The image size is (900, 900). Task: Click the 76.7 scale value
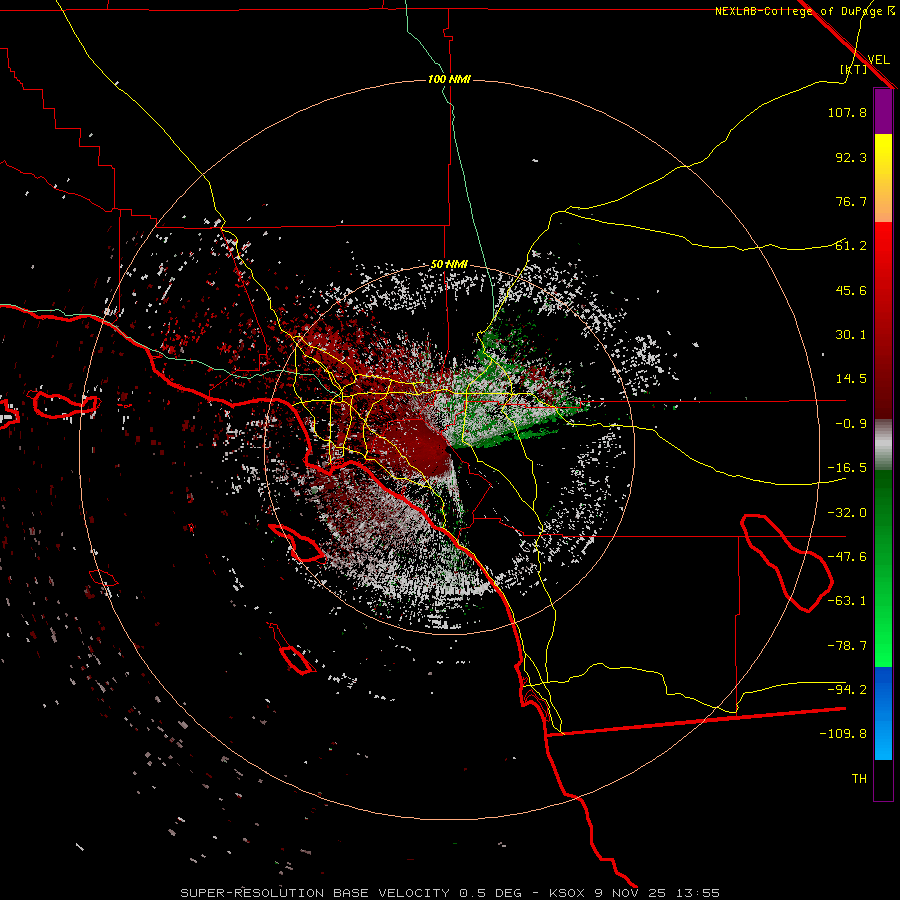[851, 201]
